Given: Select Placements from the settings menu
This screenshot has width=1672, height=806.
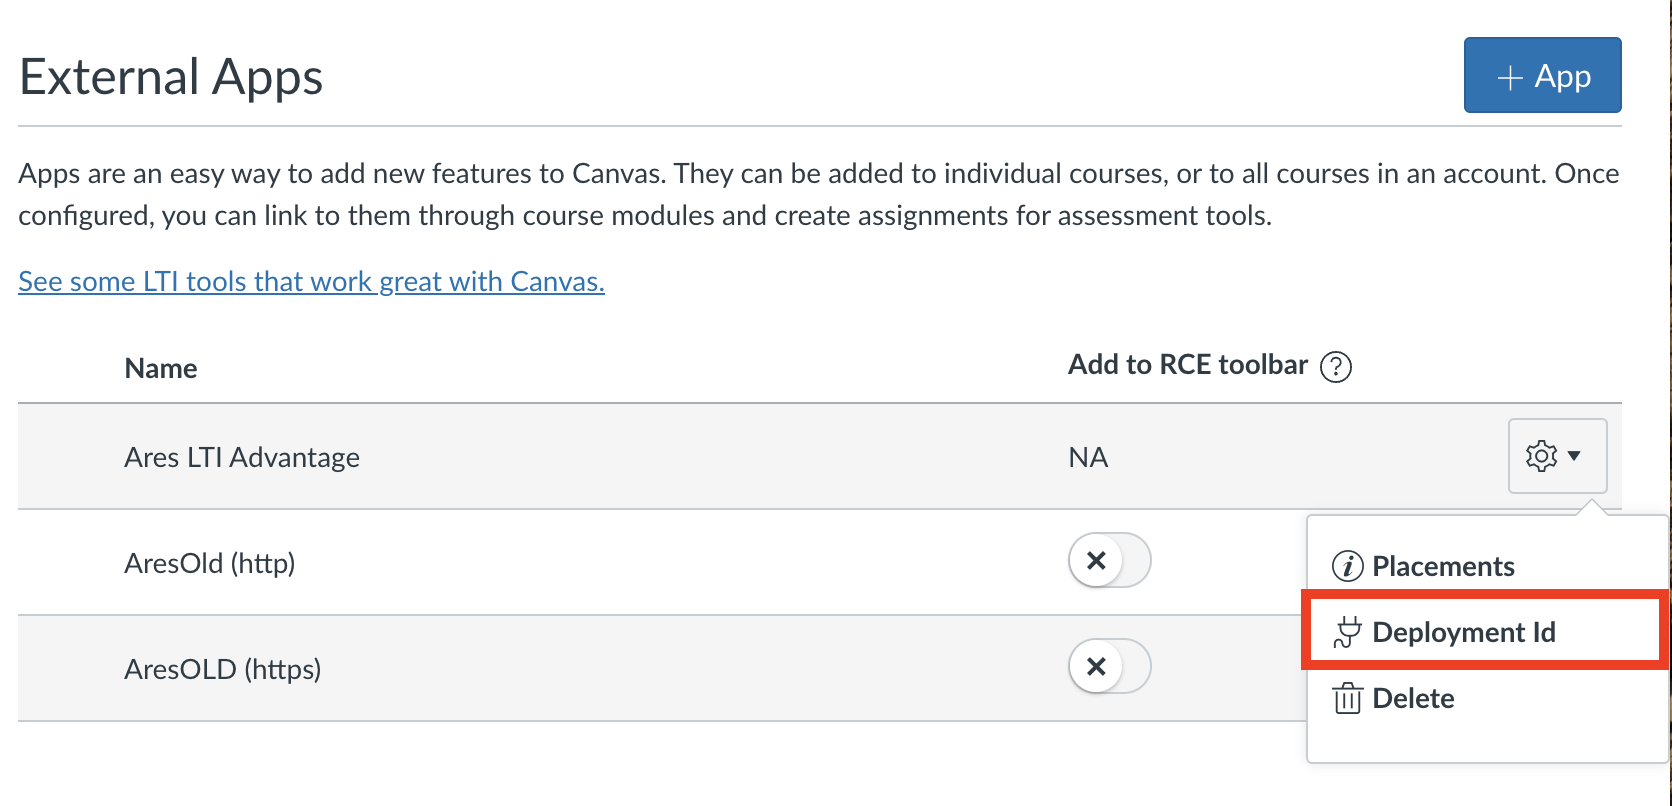Looking at the screenshot, I should pyautogui.click(x=1443, y=566).
